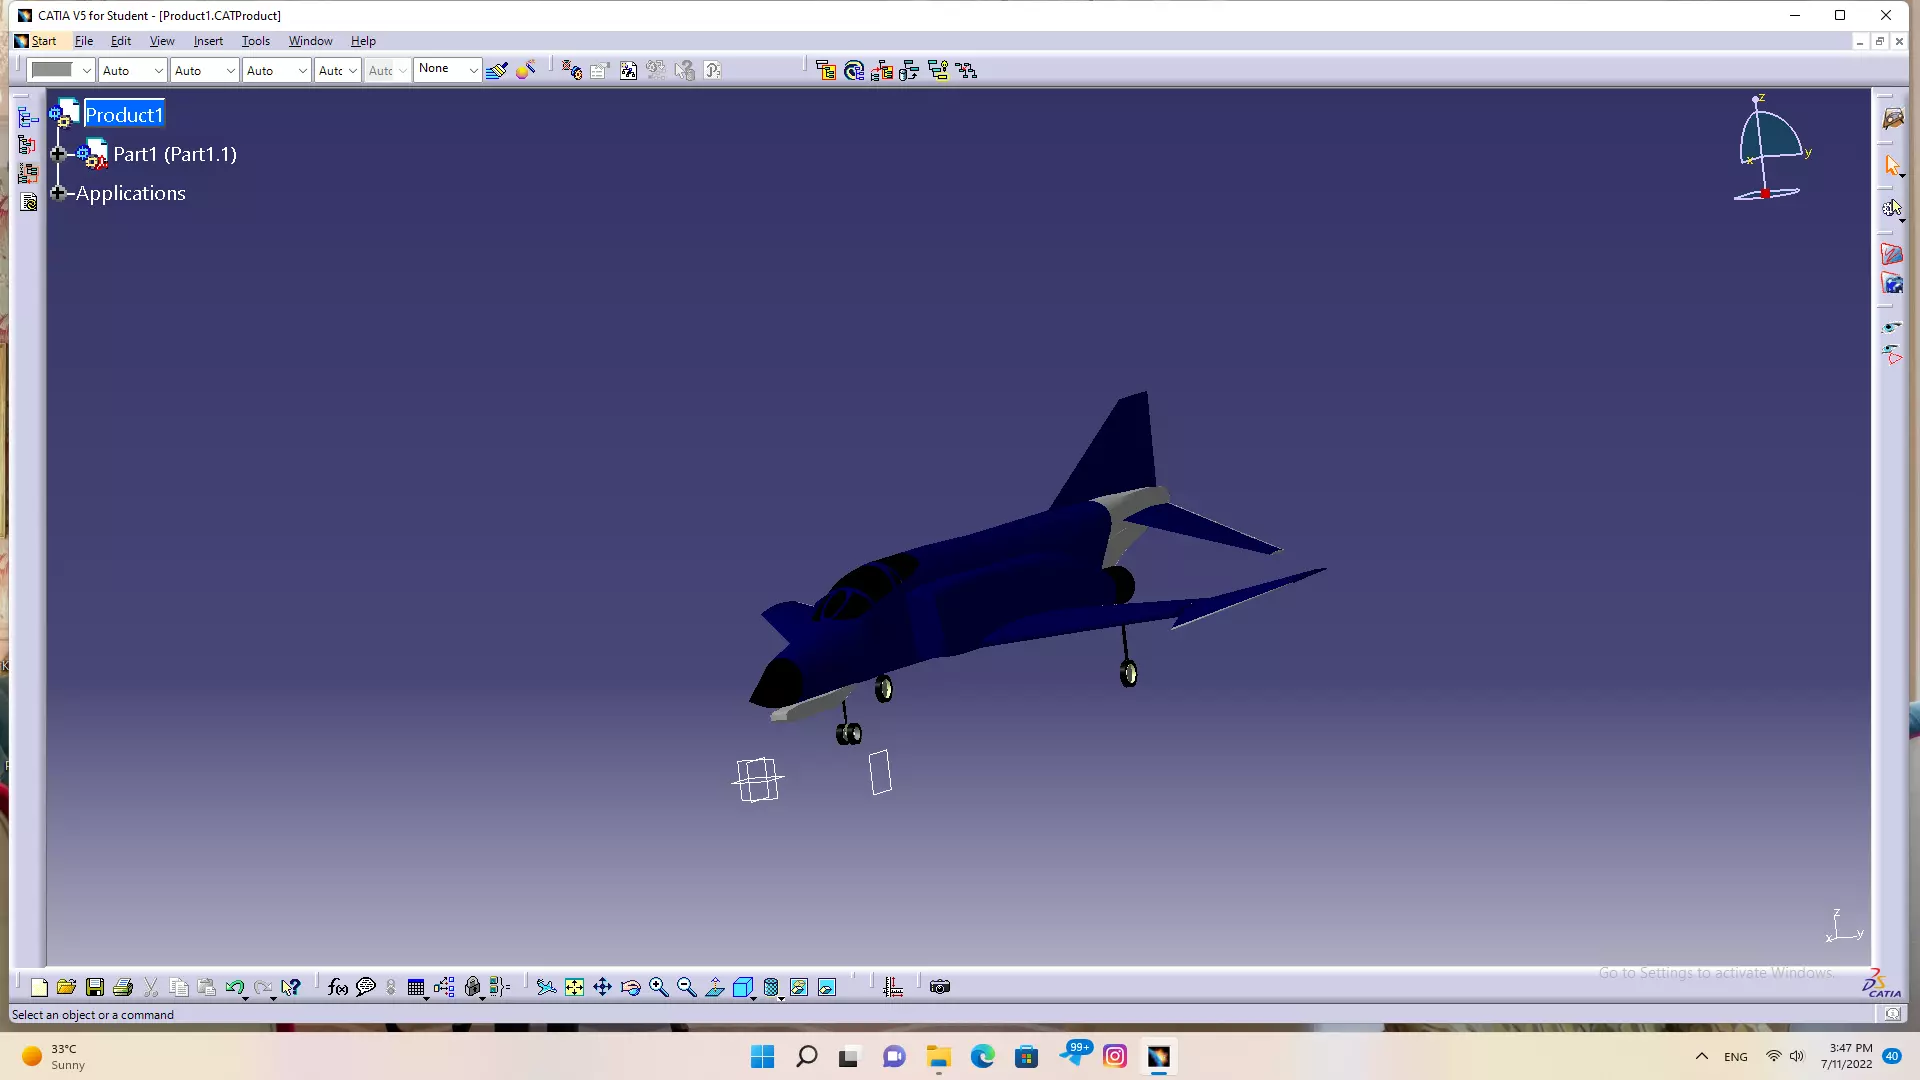The height and width of the screenshot is (1080, 1920).
Task: Click the gray color swatch field
Action: [52, 70]
